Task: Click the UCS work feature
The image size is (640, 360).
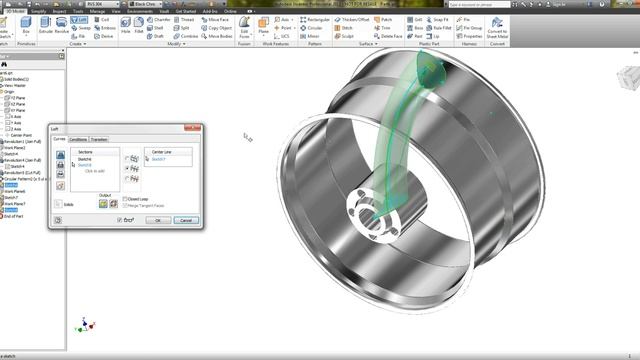Action: click(x=282, y=36)
